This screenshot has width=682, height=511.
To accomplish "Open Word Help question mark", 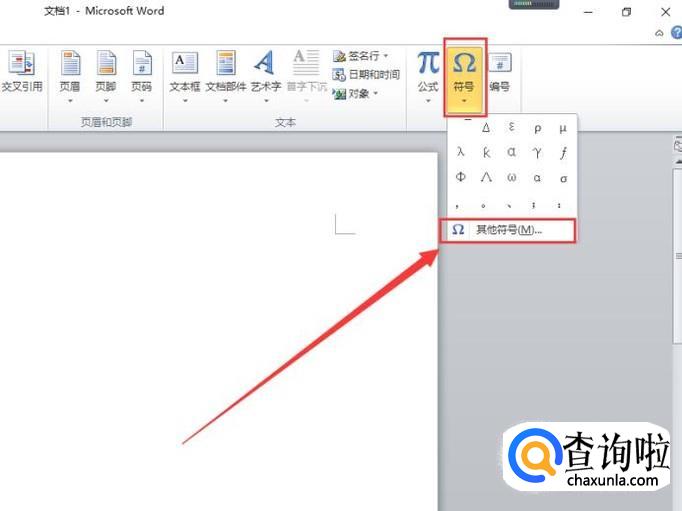I will click(677, 33).
